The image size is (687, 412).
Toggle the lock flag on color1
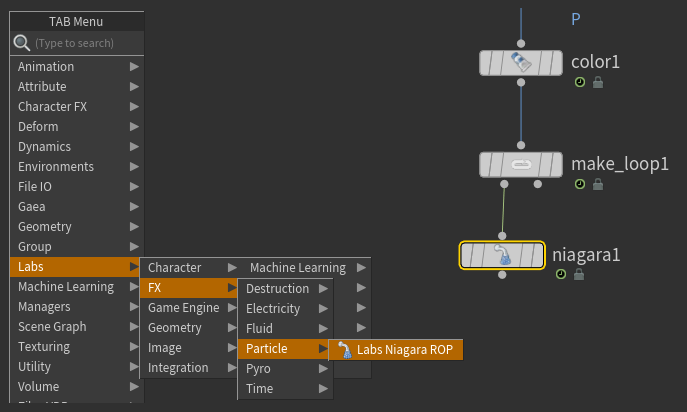598,83
